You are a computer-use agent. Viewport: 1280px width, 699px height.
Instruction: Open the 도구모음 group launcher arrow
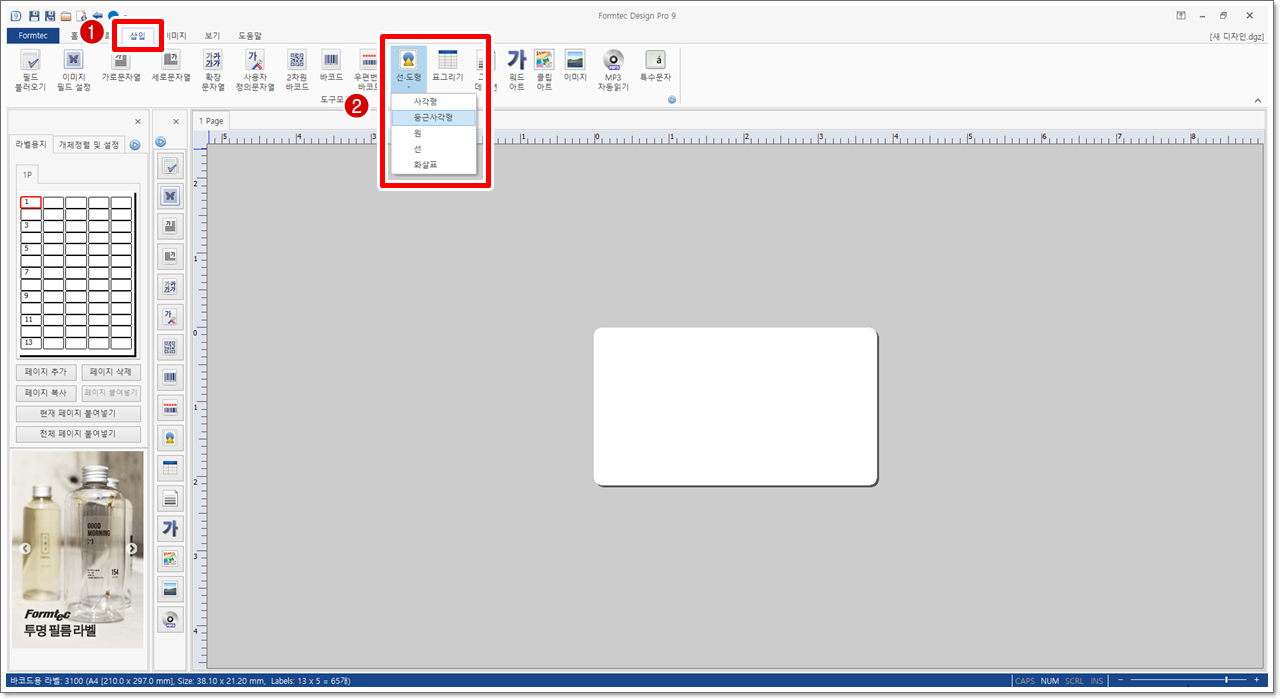pyautogui.click(x=672, y=100)
